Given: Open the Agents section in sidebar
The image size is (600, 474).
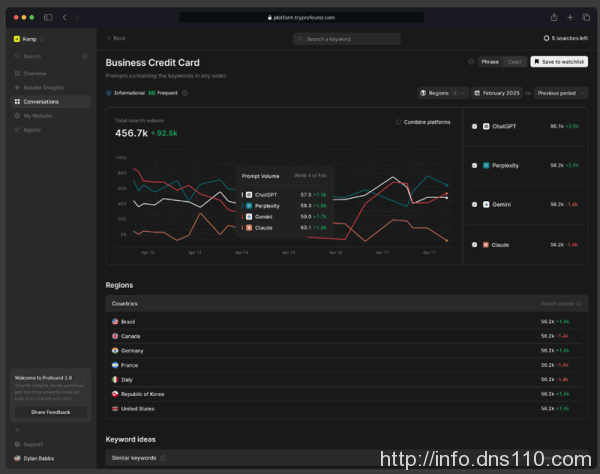Looking at the screenshot, I should pos(33,129).
